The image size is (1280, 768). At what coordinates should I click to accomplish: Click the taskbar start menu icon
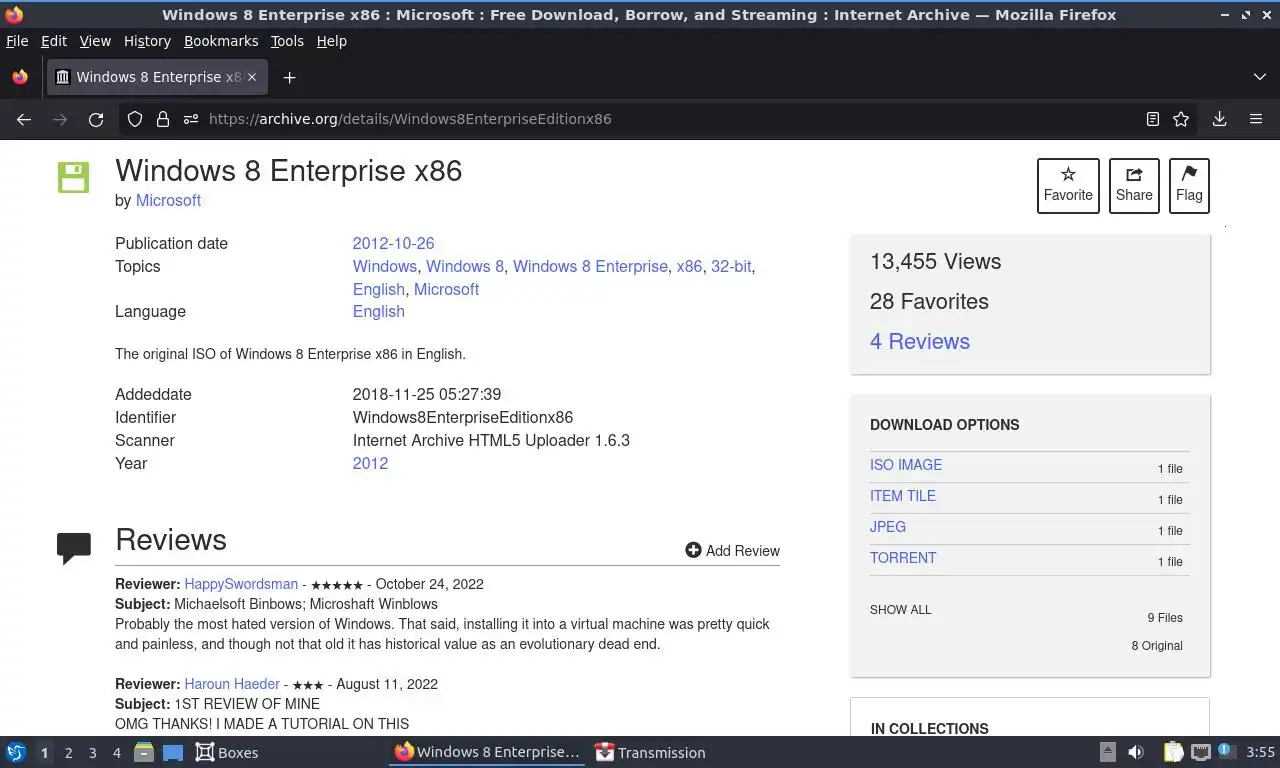pos(16,752)
